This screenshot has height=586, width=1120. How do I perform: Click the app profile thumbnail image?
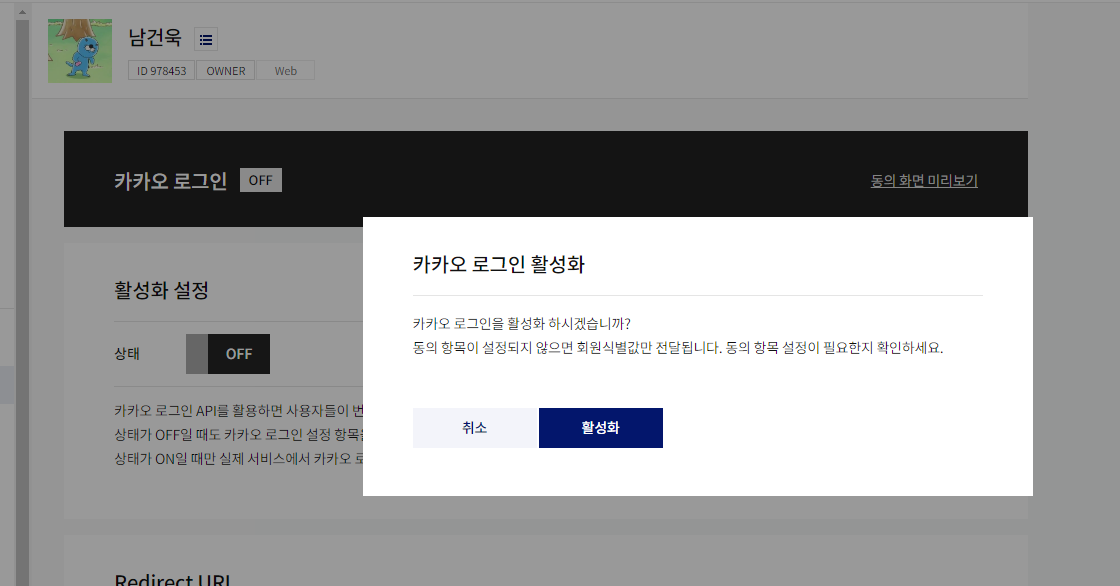(x=80, y=51)
